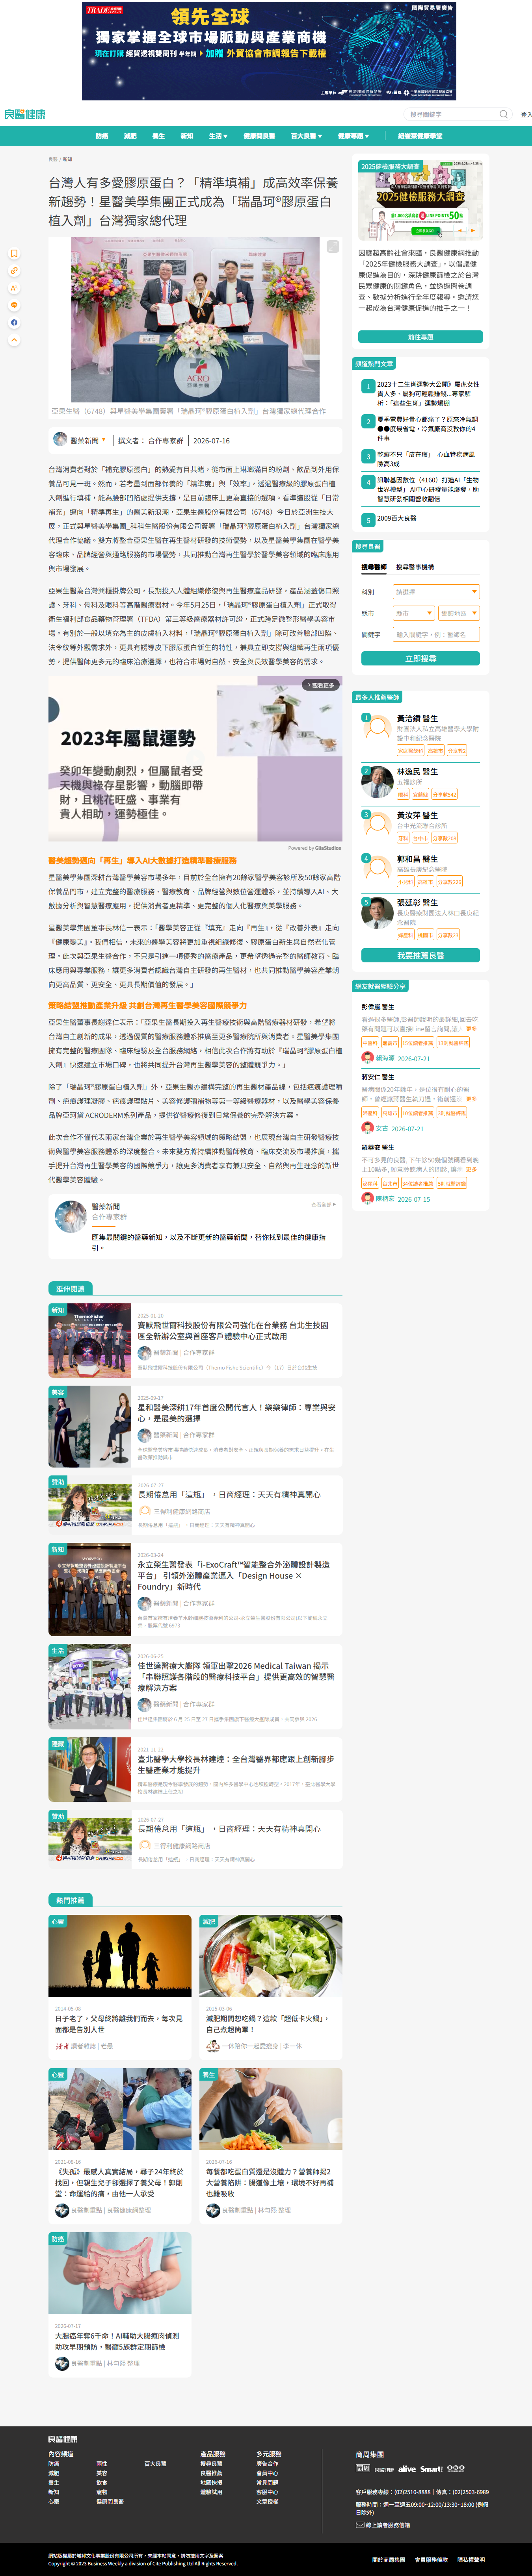Open the 減肥 navigation item
Screen dimensions: 532x2576
[x=130, y=136]
